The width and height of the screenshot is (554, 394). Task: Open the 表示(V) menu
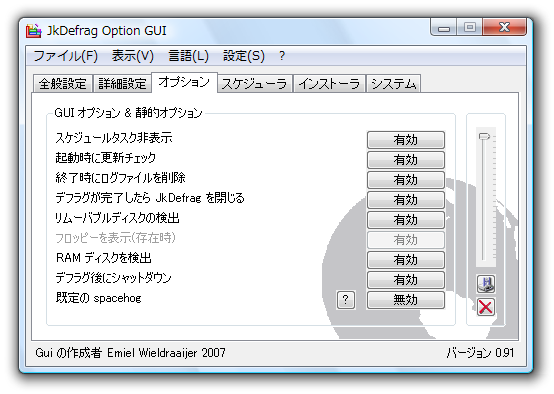click(x=133, y=56)
